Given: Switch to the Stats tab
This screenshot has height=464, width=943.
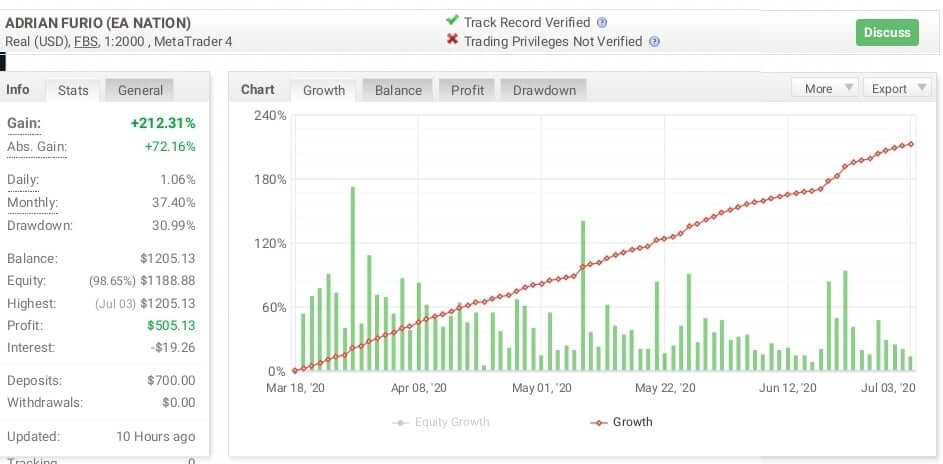Looking at the screenshot, I should coord(73,90).
